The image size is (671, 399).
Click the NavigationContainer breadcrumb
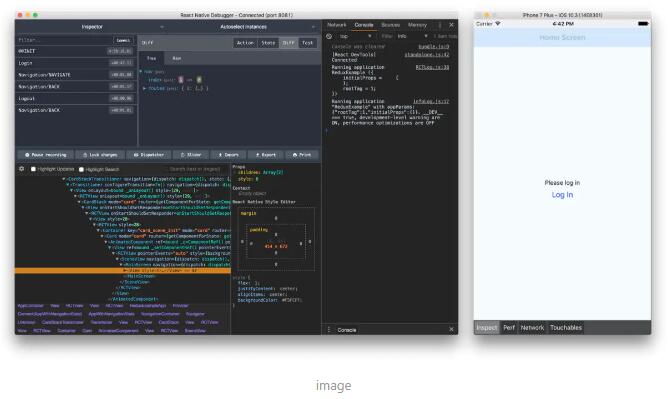coord(160,314)
